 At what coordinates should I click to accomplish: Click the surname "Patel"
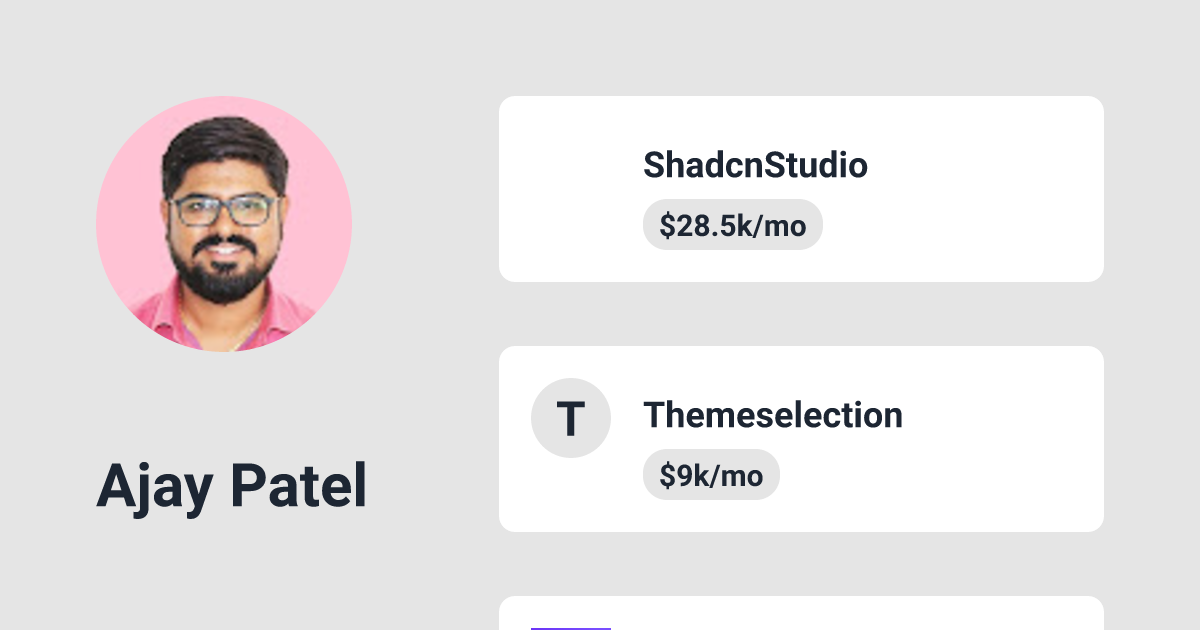click(298, 486)
